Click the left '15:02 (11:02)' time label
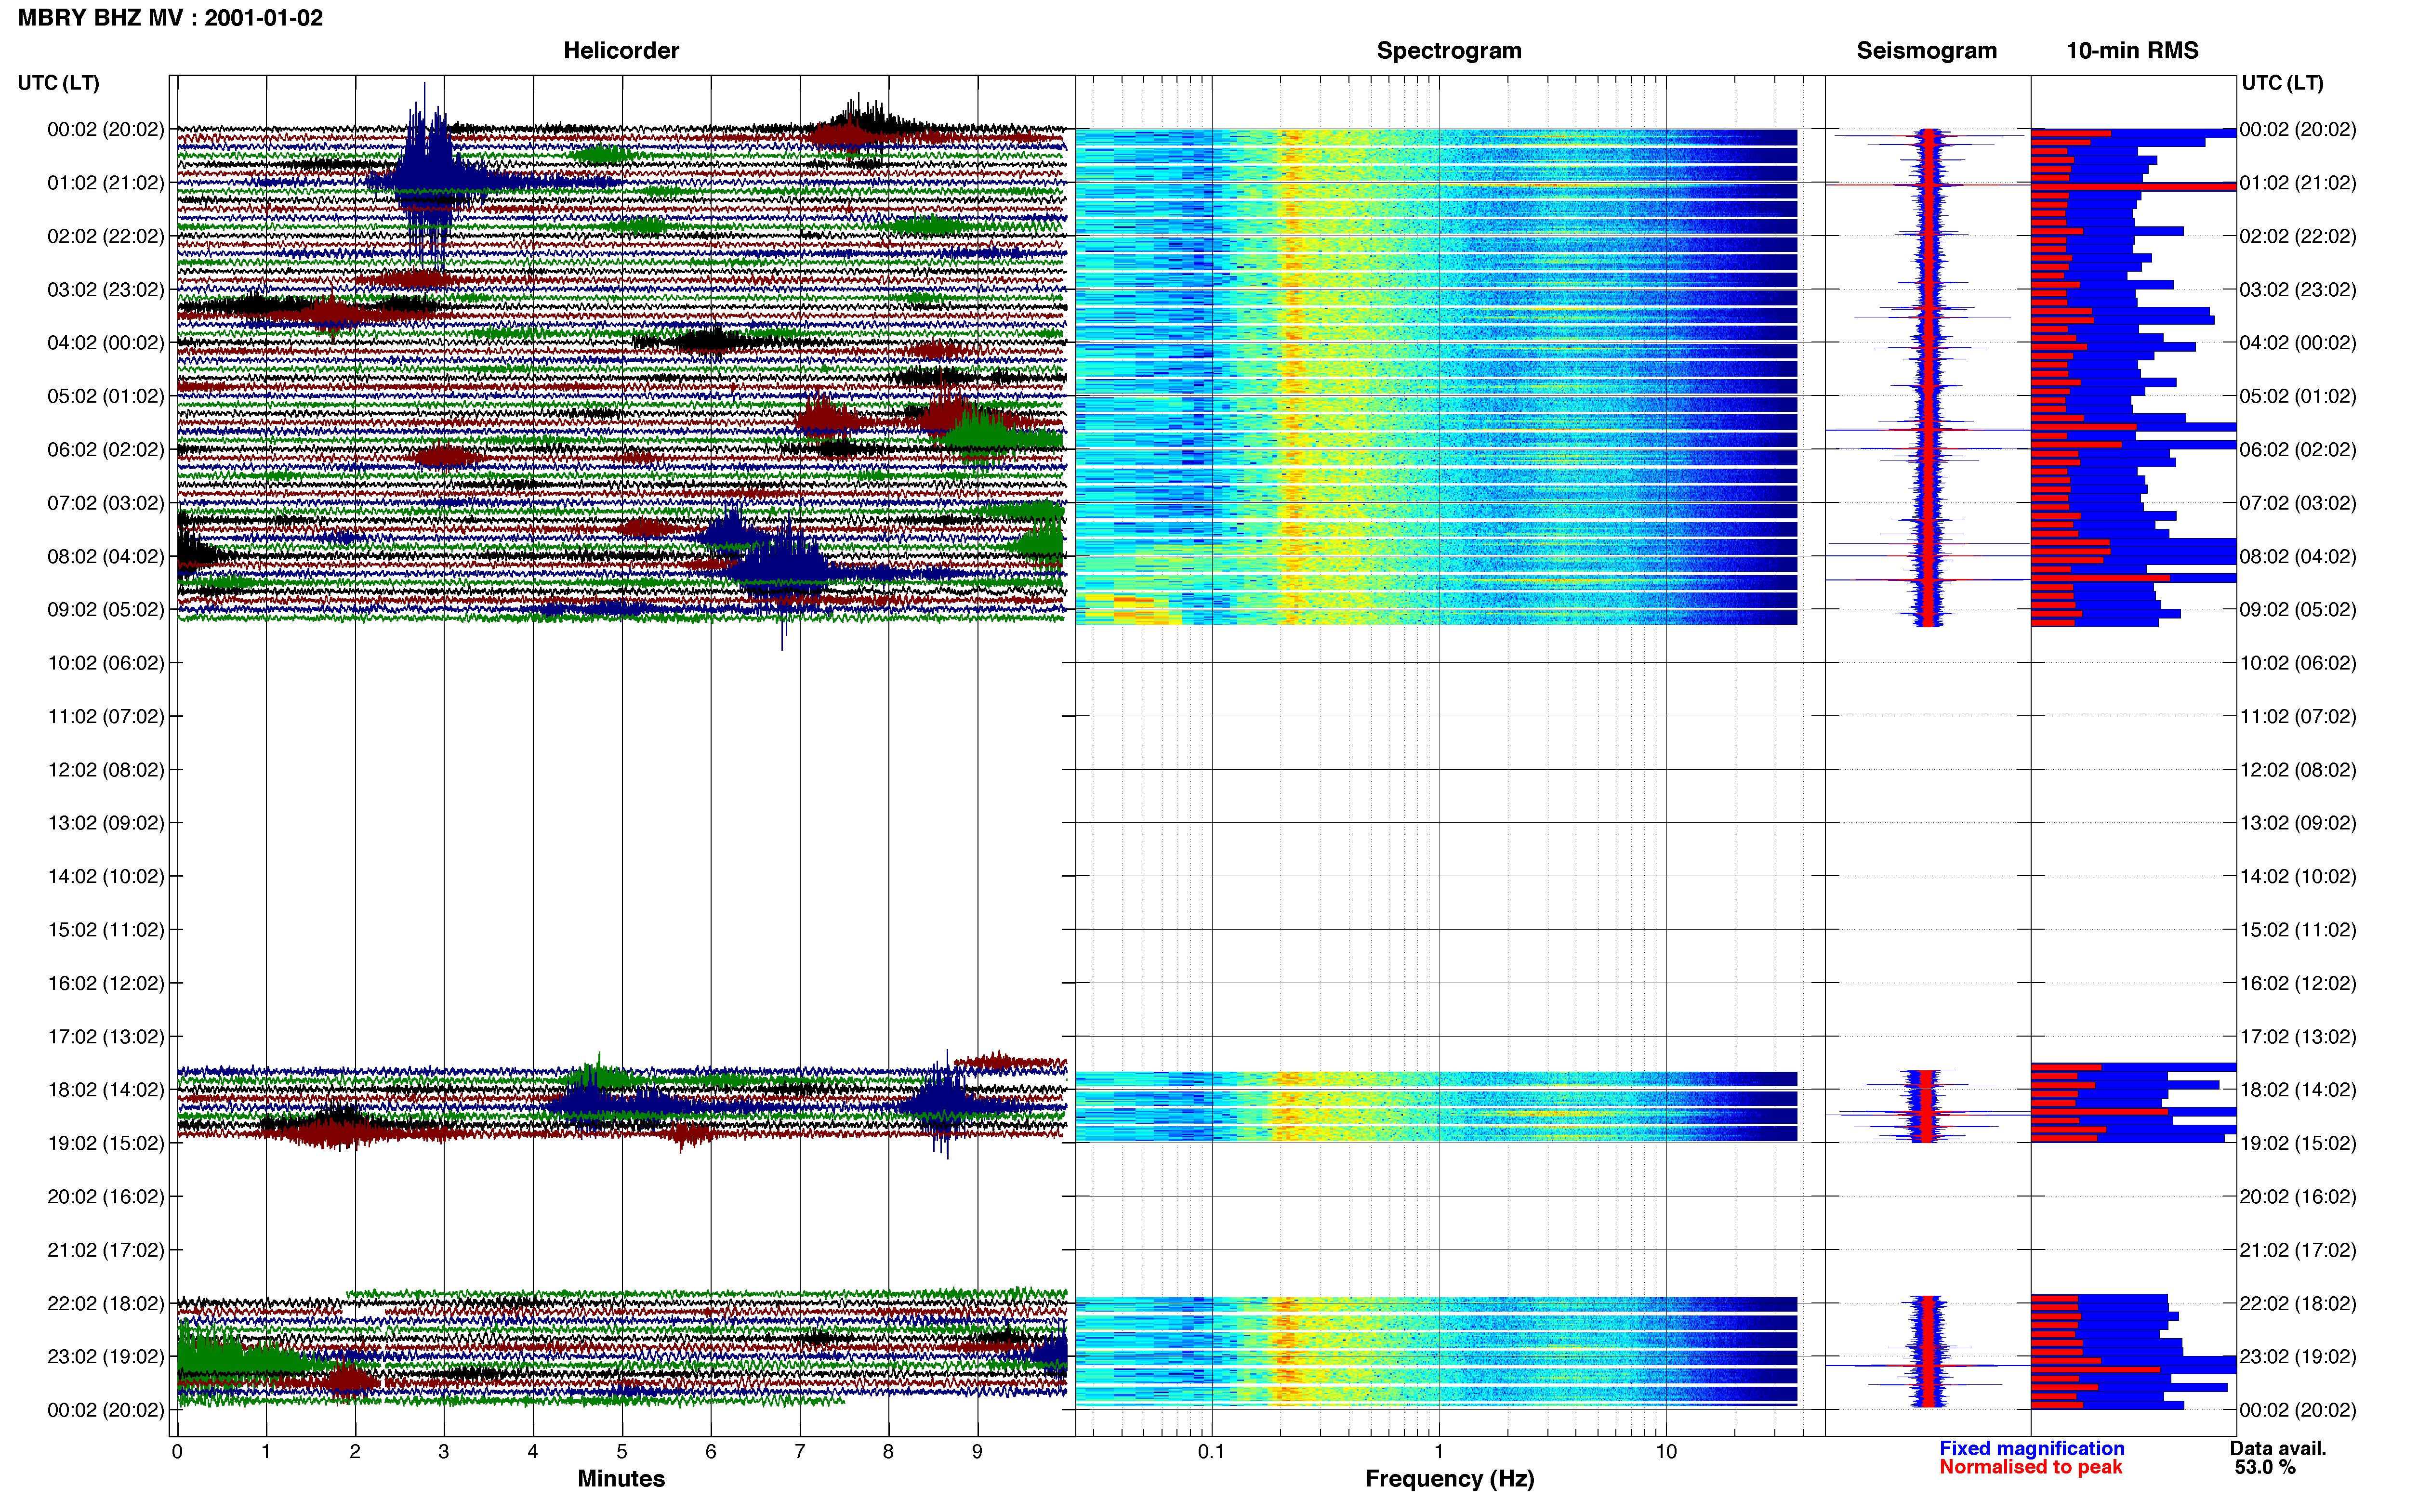This screenshot has width=2418, height=1512. (106, 930)
